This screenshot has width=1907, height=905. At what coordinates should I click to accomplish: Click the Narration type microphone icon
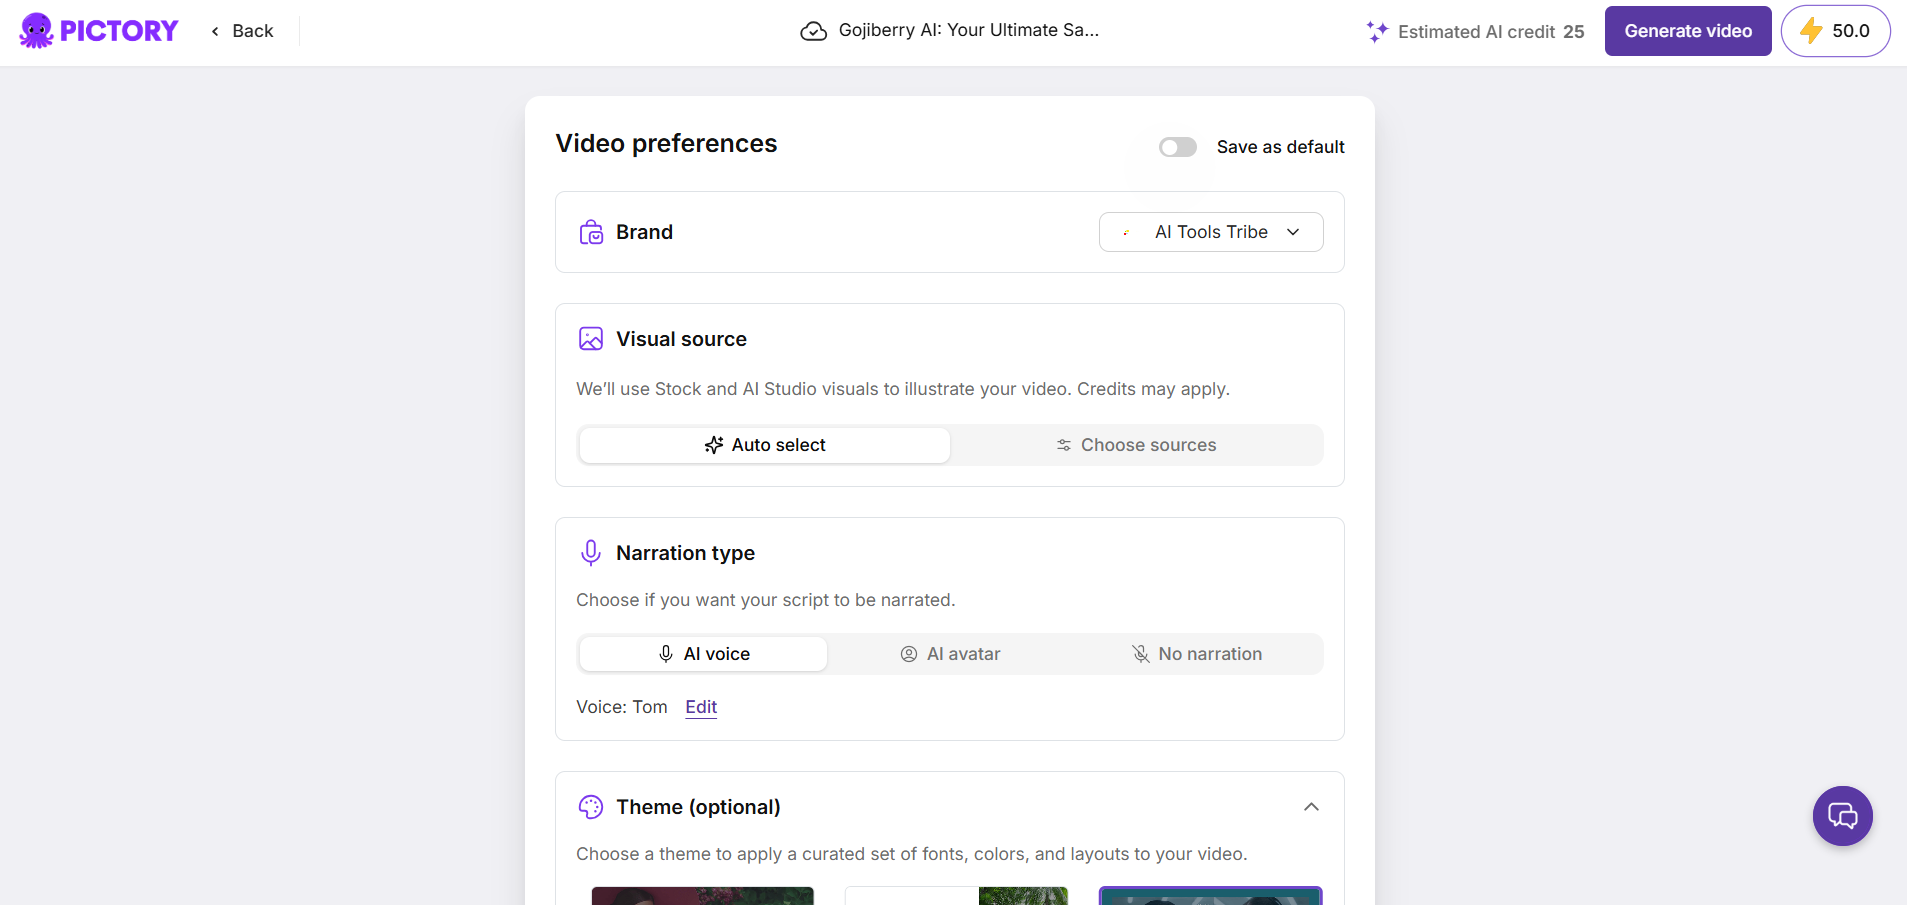coord(591,553)
